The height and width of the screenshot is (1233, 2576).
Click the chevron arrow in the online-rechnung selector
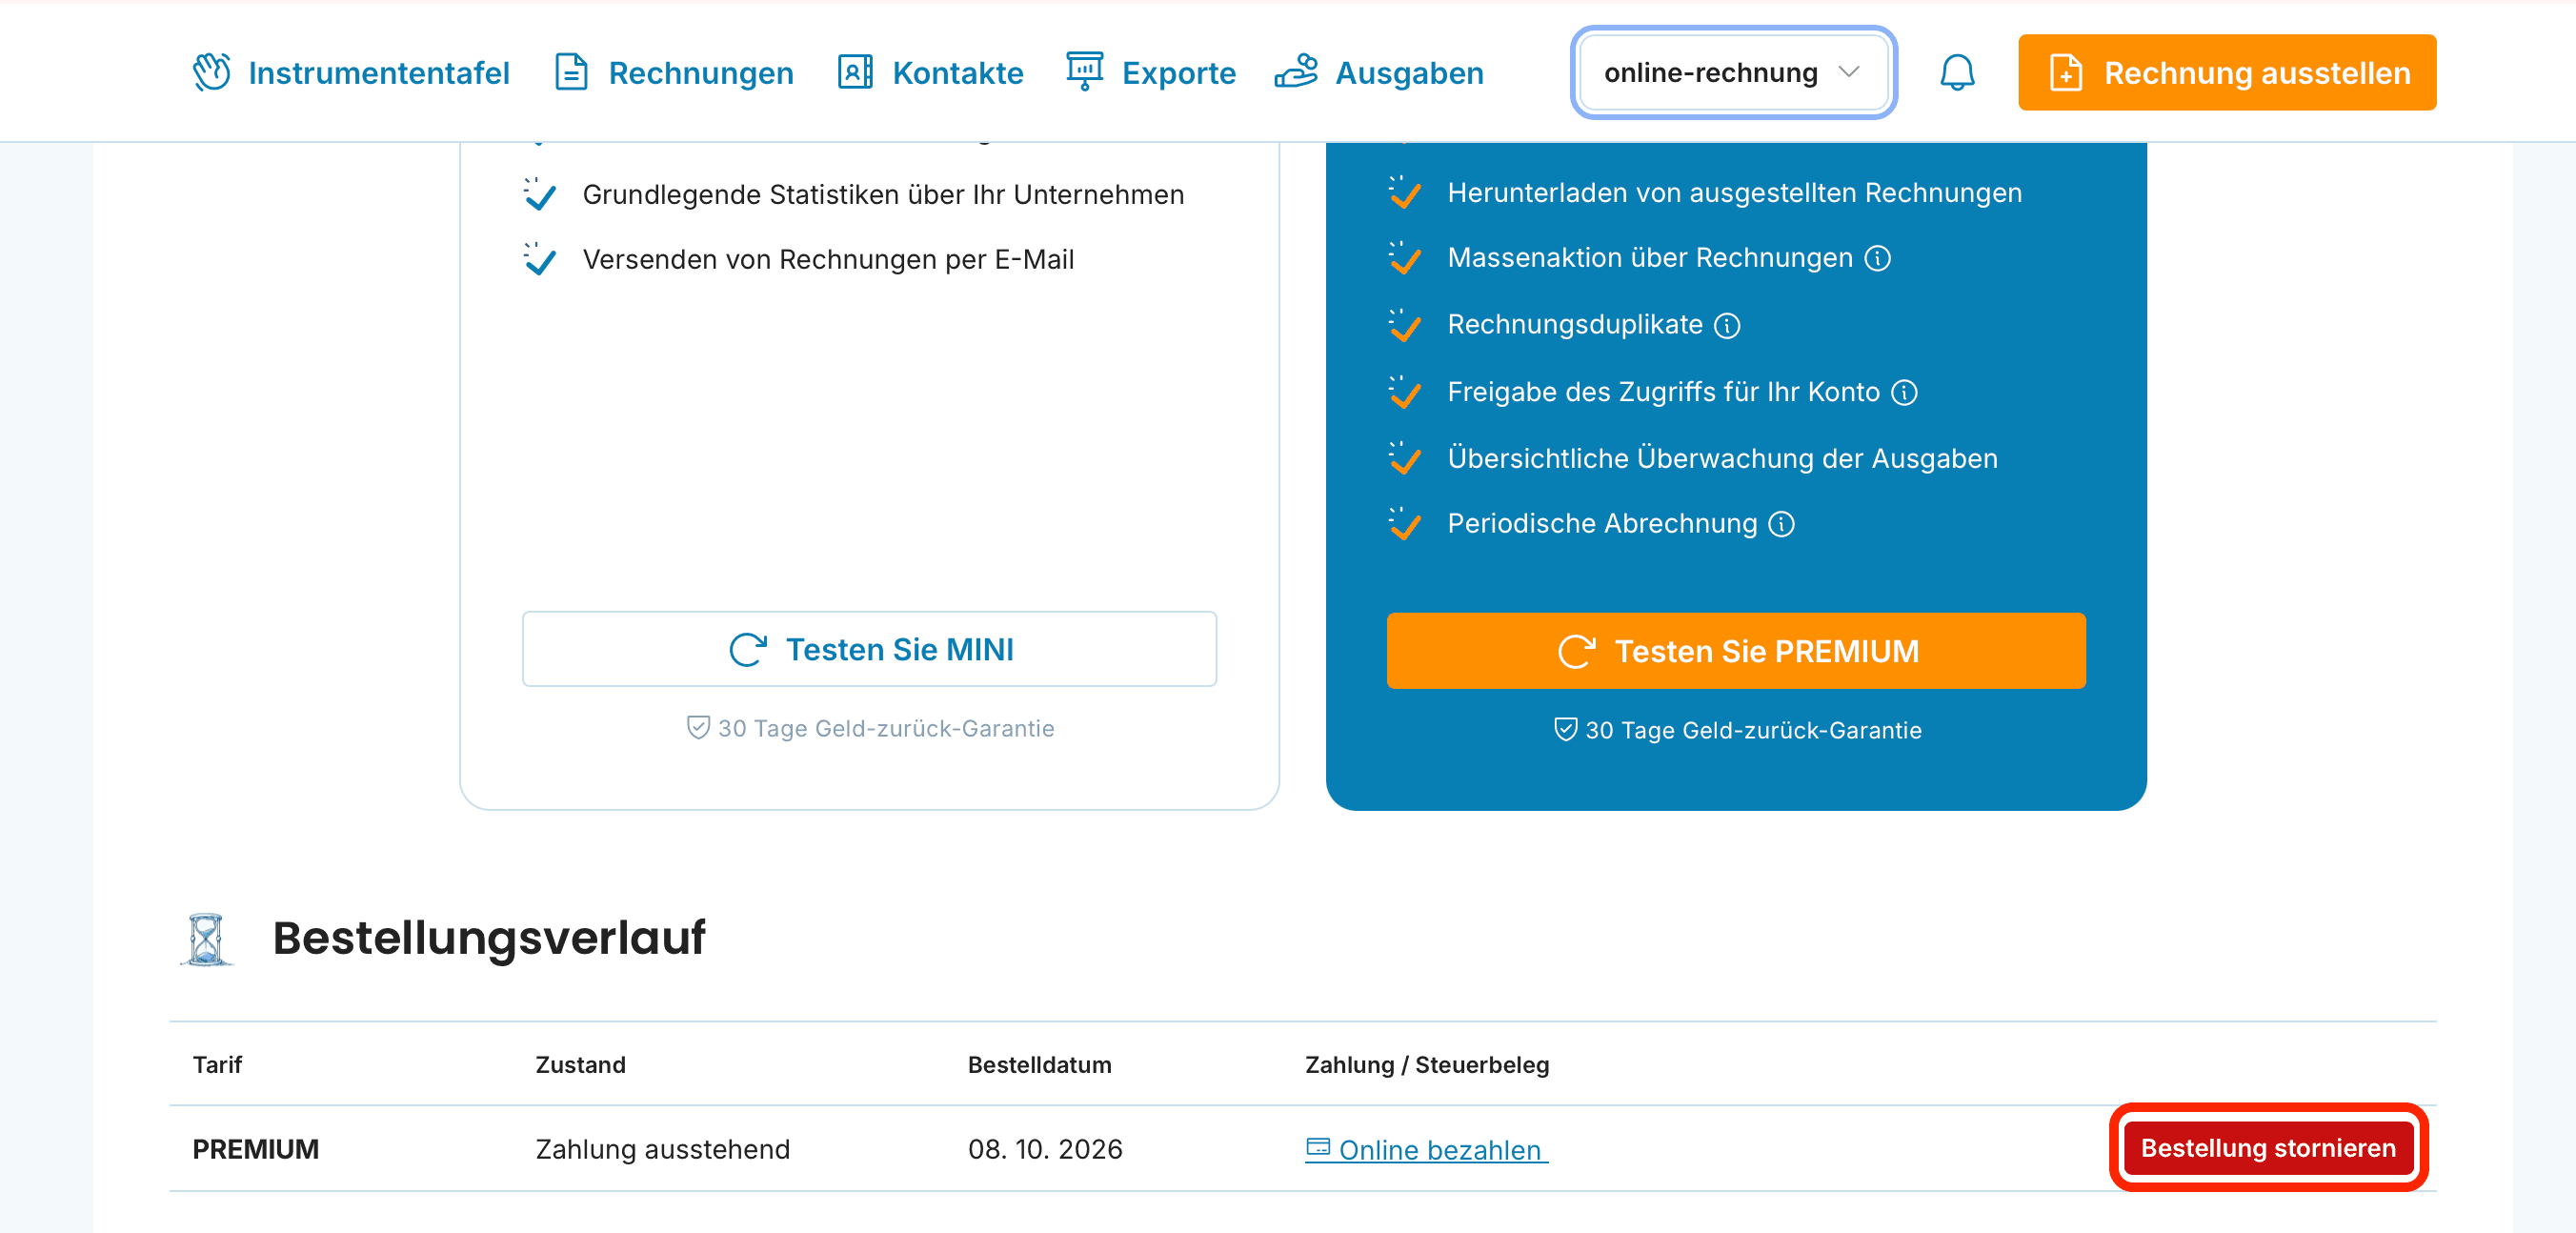pos(1849,72)
